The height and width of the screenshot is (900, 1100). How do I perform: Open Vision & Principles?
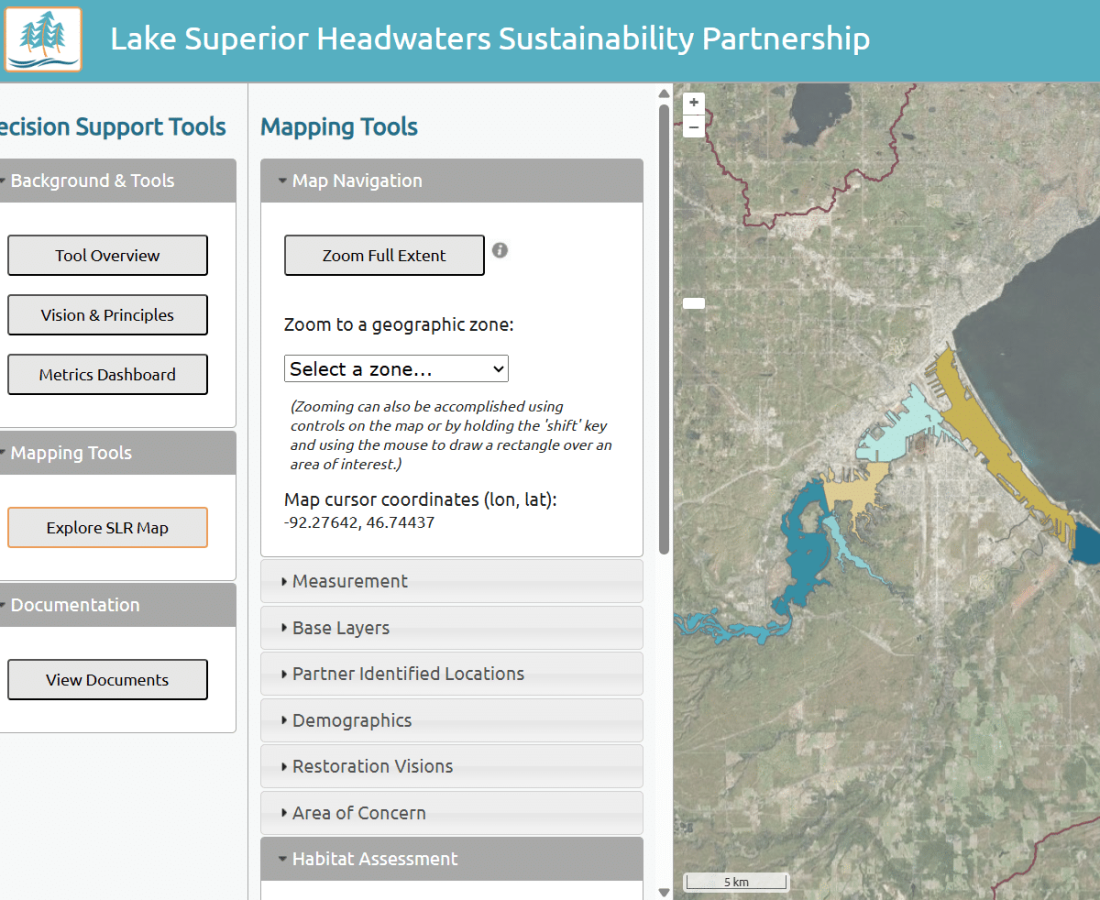(107, 315)
